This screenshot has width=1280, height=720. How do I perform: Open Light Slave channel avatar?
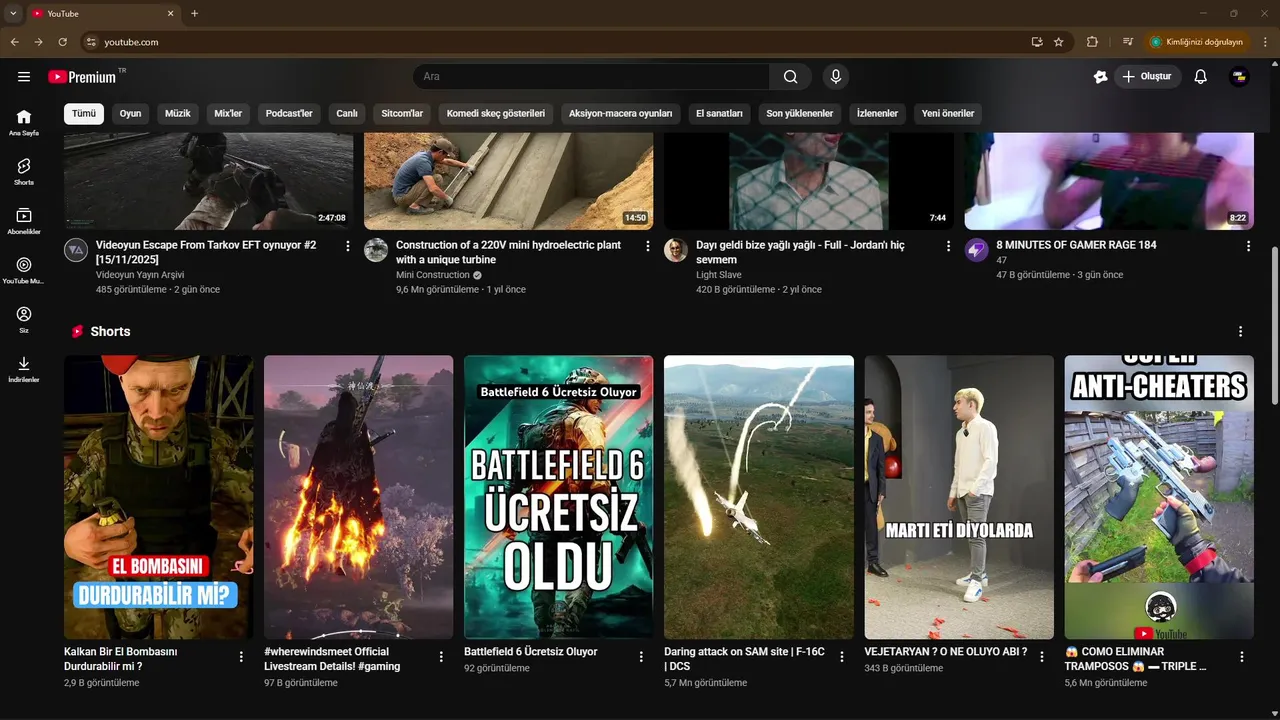676,250
